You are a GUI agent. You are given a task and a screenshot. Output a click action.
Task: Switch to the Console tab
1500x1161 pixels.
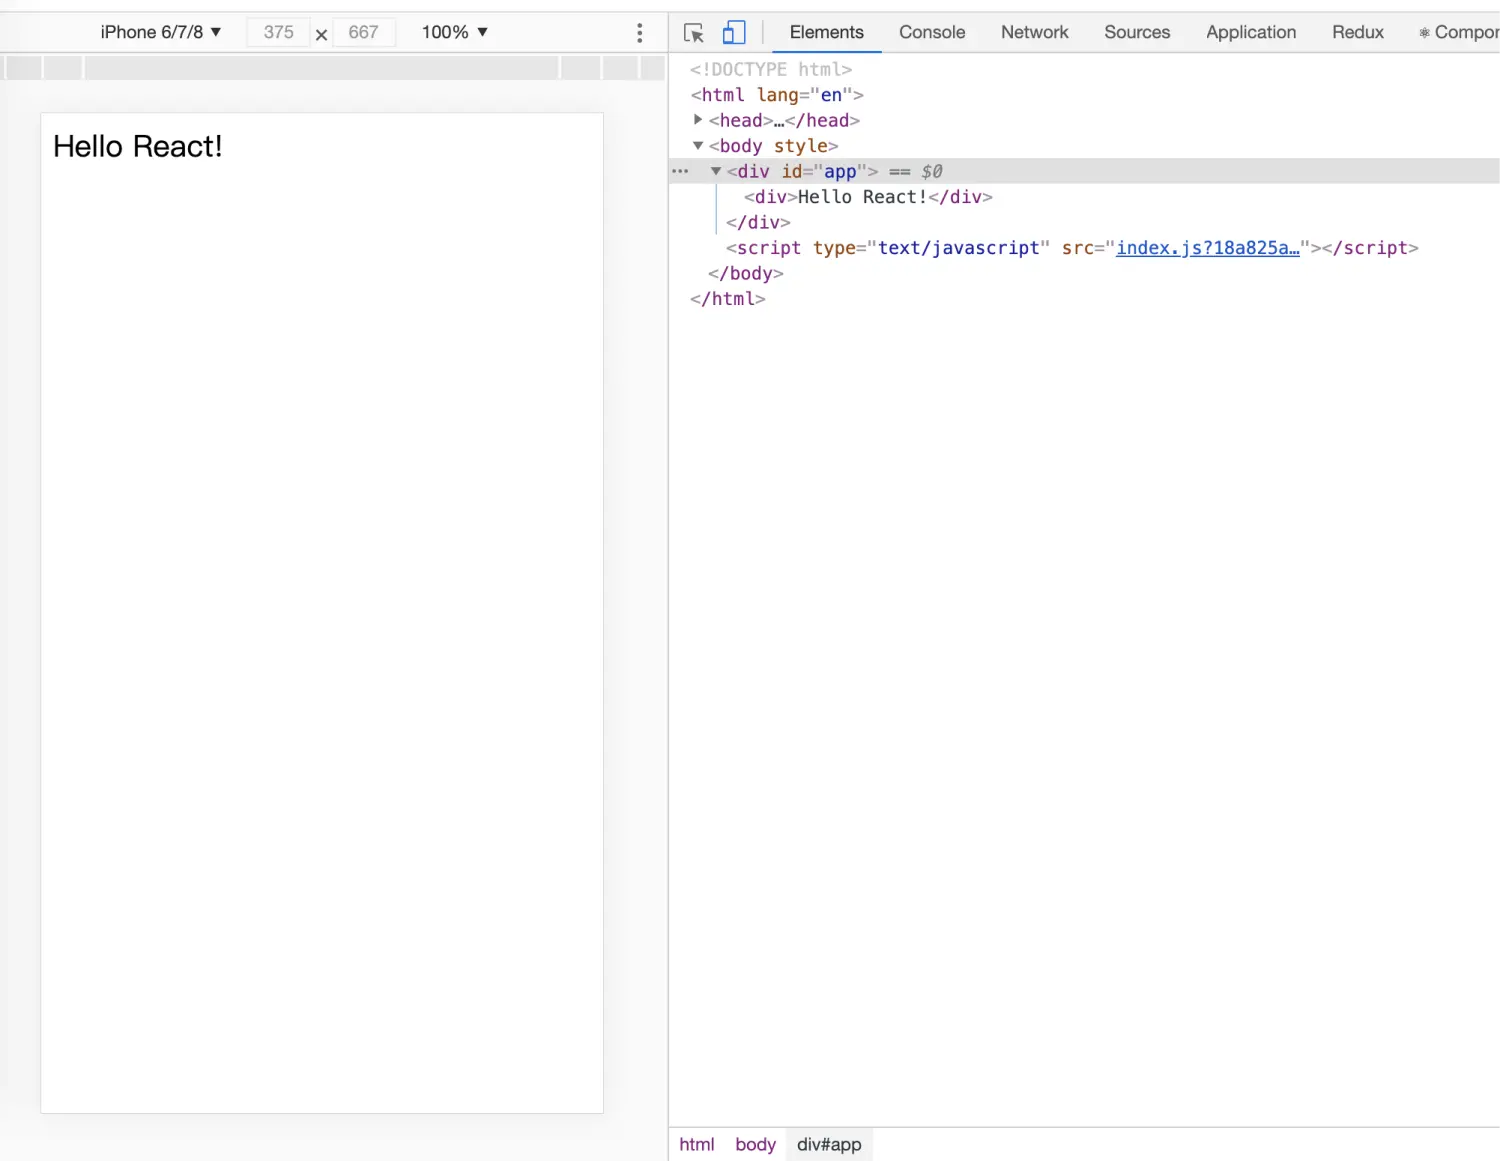tap(932, 32)
